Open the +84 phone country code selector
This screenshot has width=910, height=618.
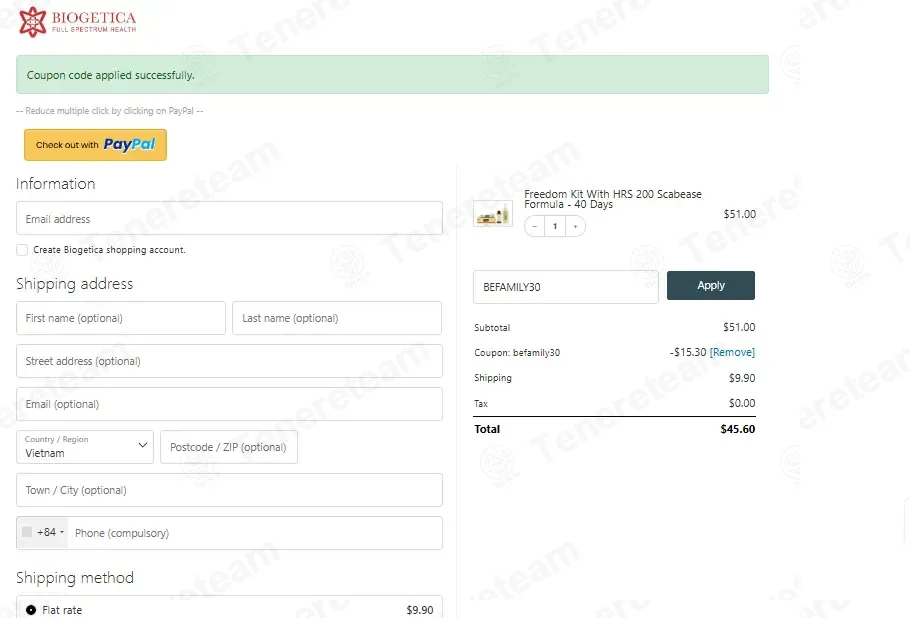tap(43, 532)
